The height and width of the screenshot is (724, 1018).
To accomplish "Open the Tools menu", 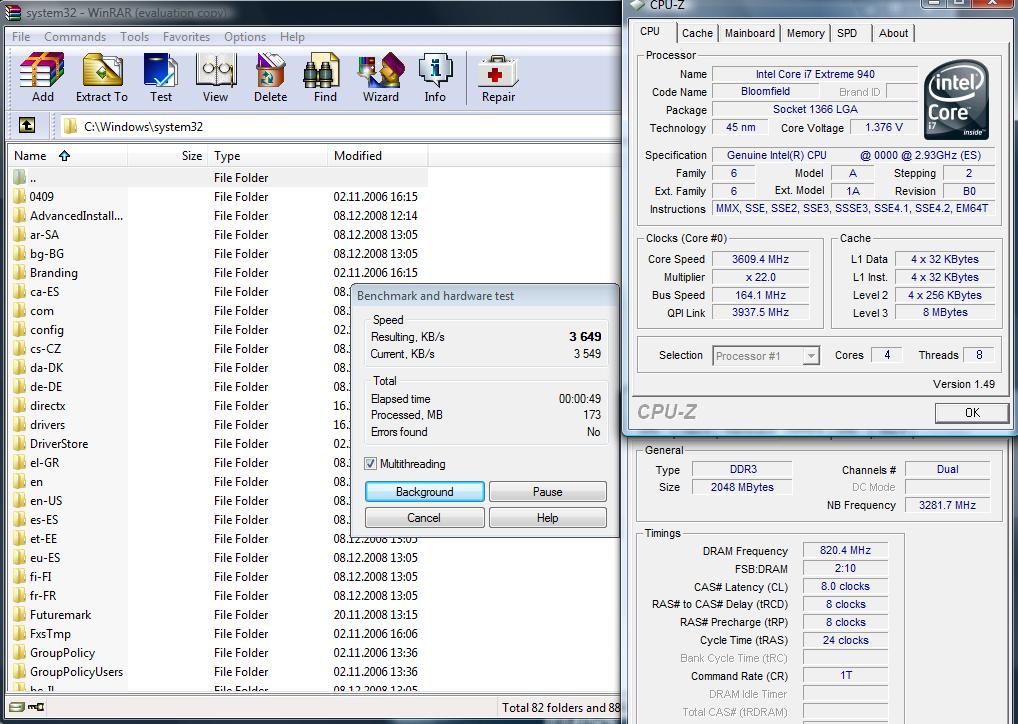I will [134, 37].
